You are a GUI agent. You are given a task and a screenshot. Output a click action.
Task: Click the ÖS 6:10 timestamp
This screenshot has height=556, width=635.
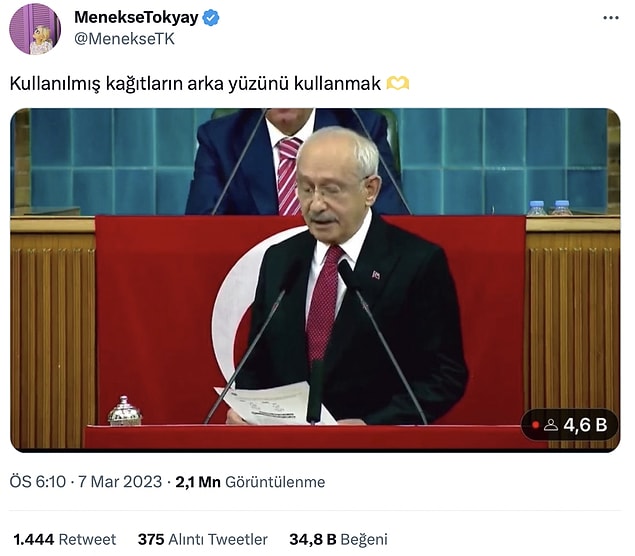[38, 482]
